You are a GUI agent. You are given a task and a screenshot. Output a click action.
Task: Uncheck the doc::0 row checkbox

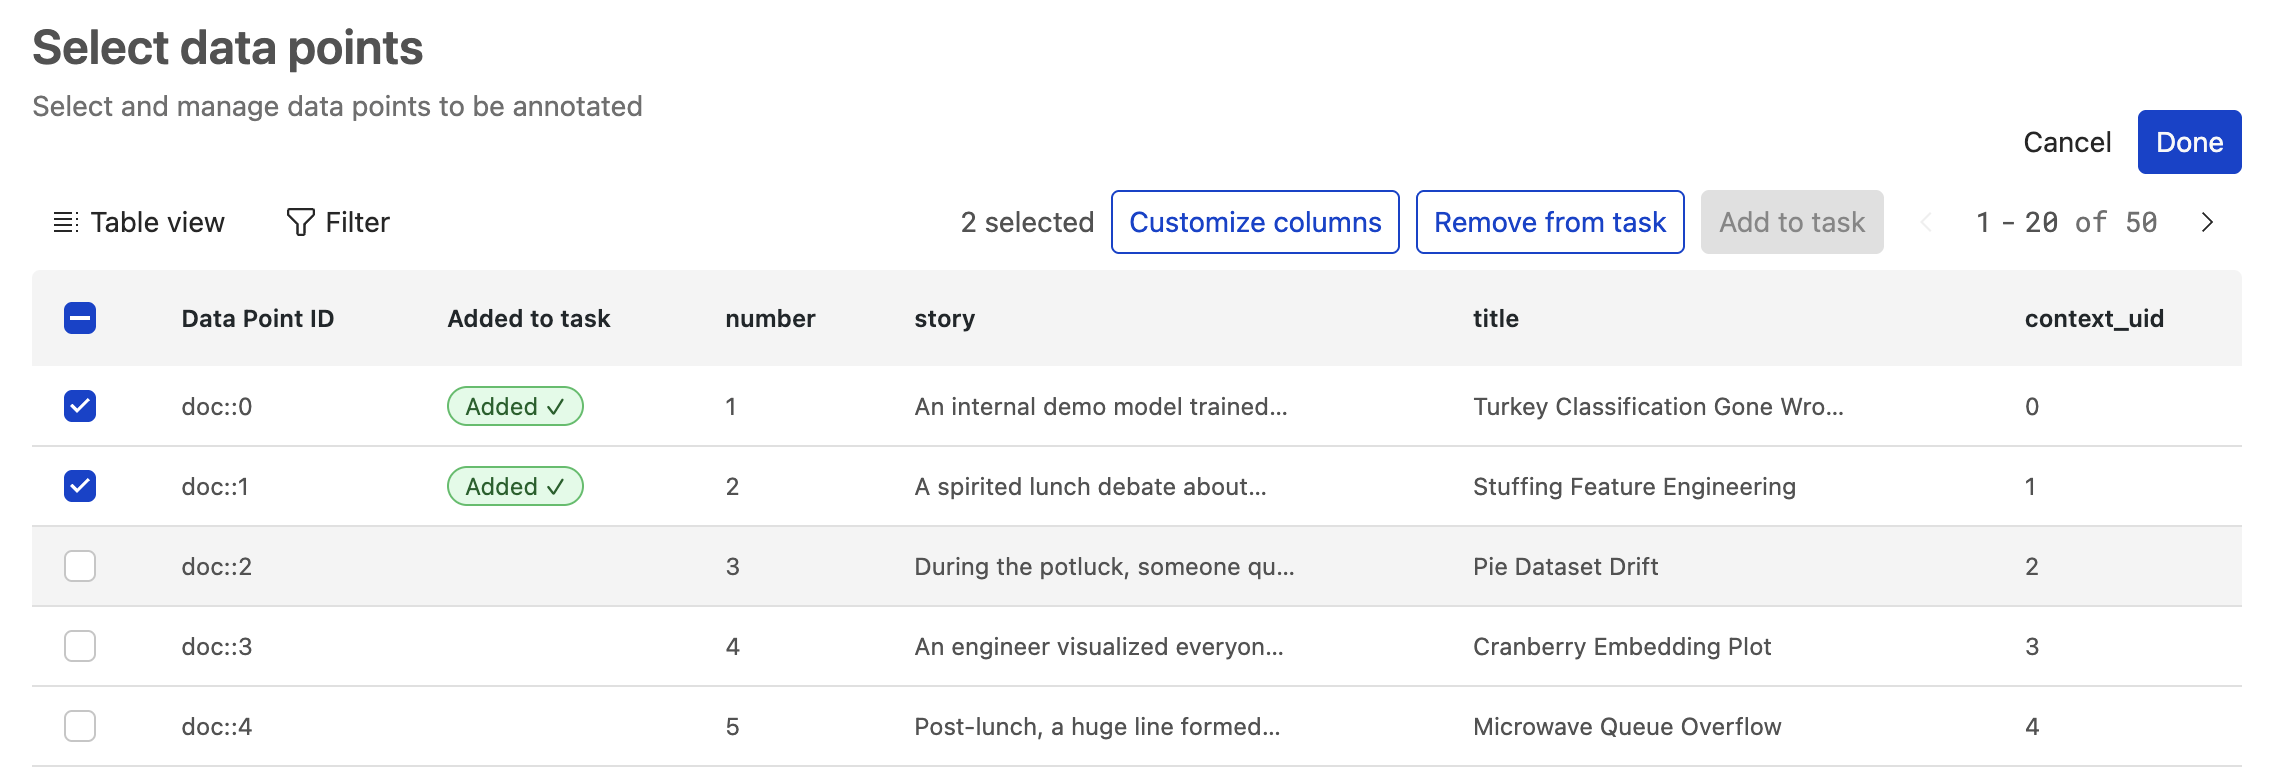click(x=80, y=406)
